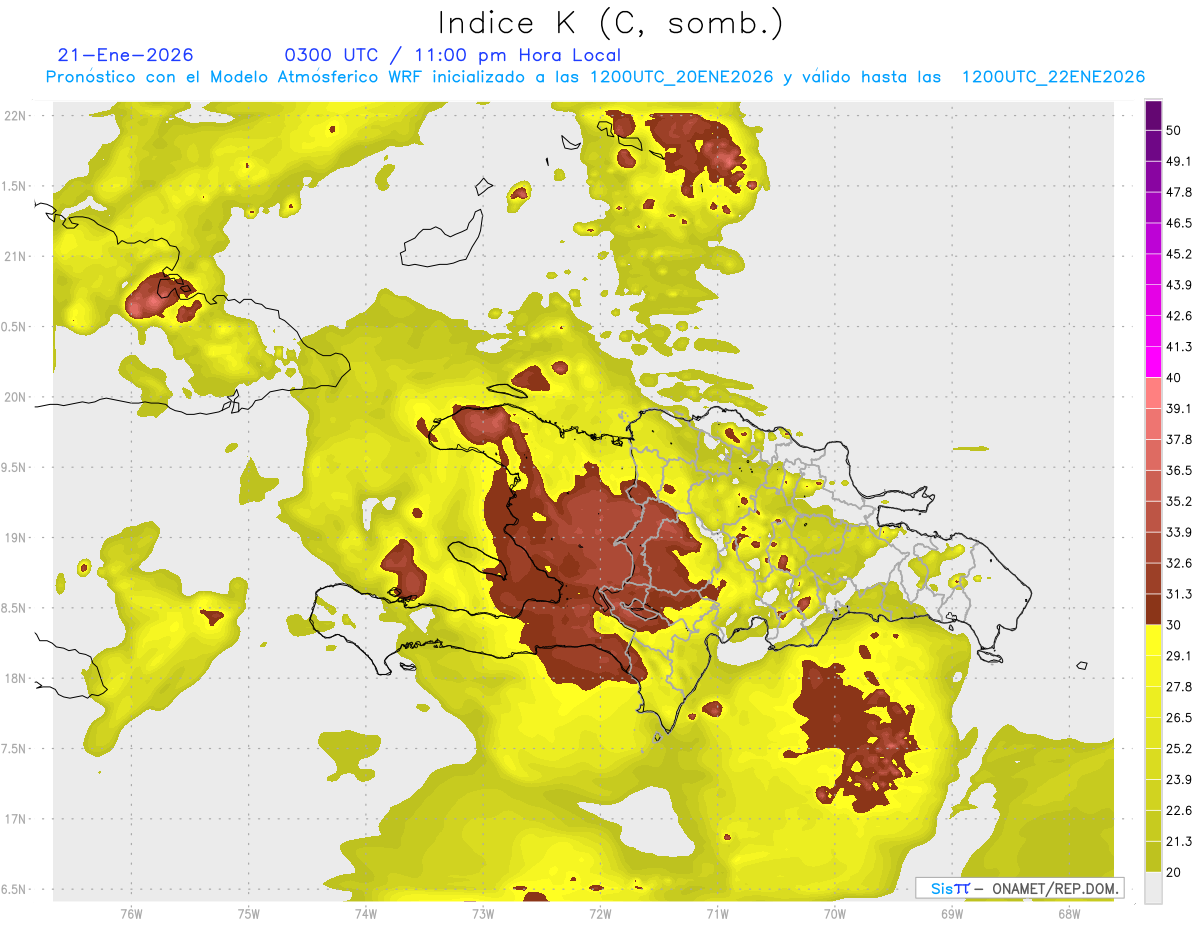Click the gray swatch below 20 on the color bar
The height and width of the screenshot is (927, 1200).
(x=1153, y=888)
